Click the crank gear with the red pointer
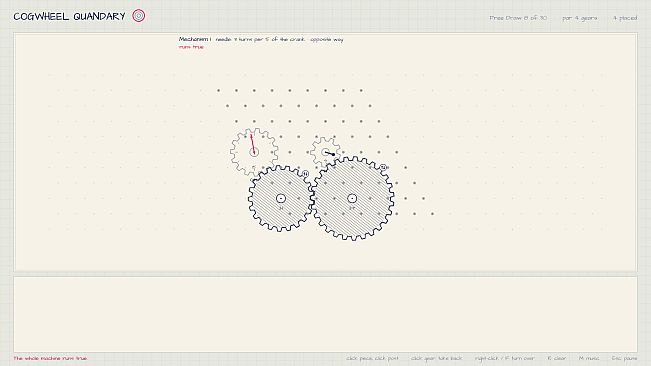Image resolution: width=651 pixels, height=366 pixels. (x=254, y=152)
